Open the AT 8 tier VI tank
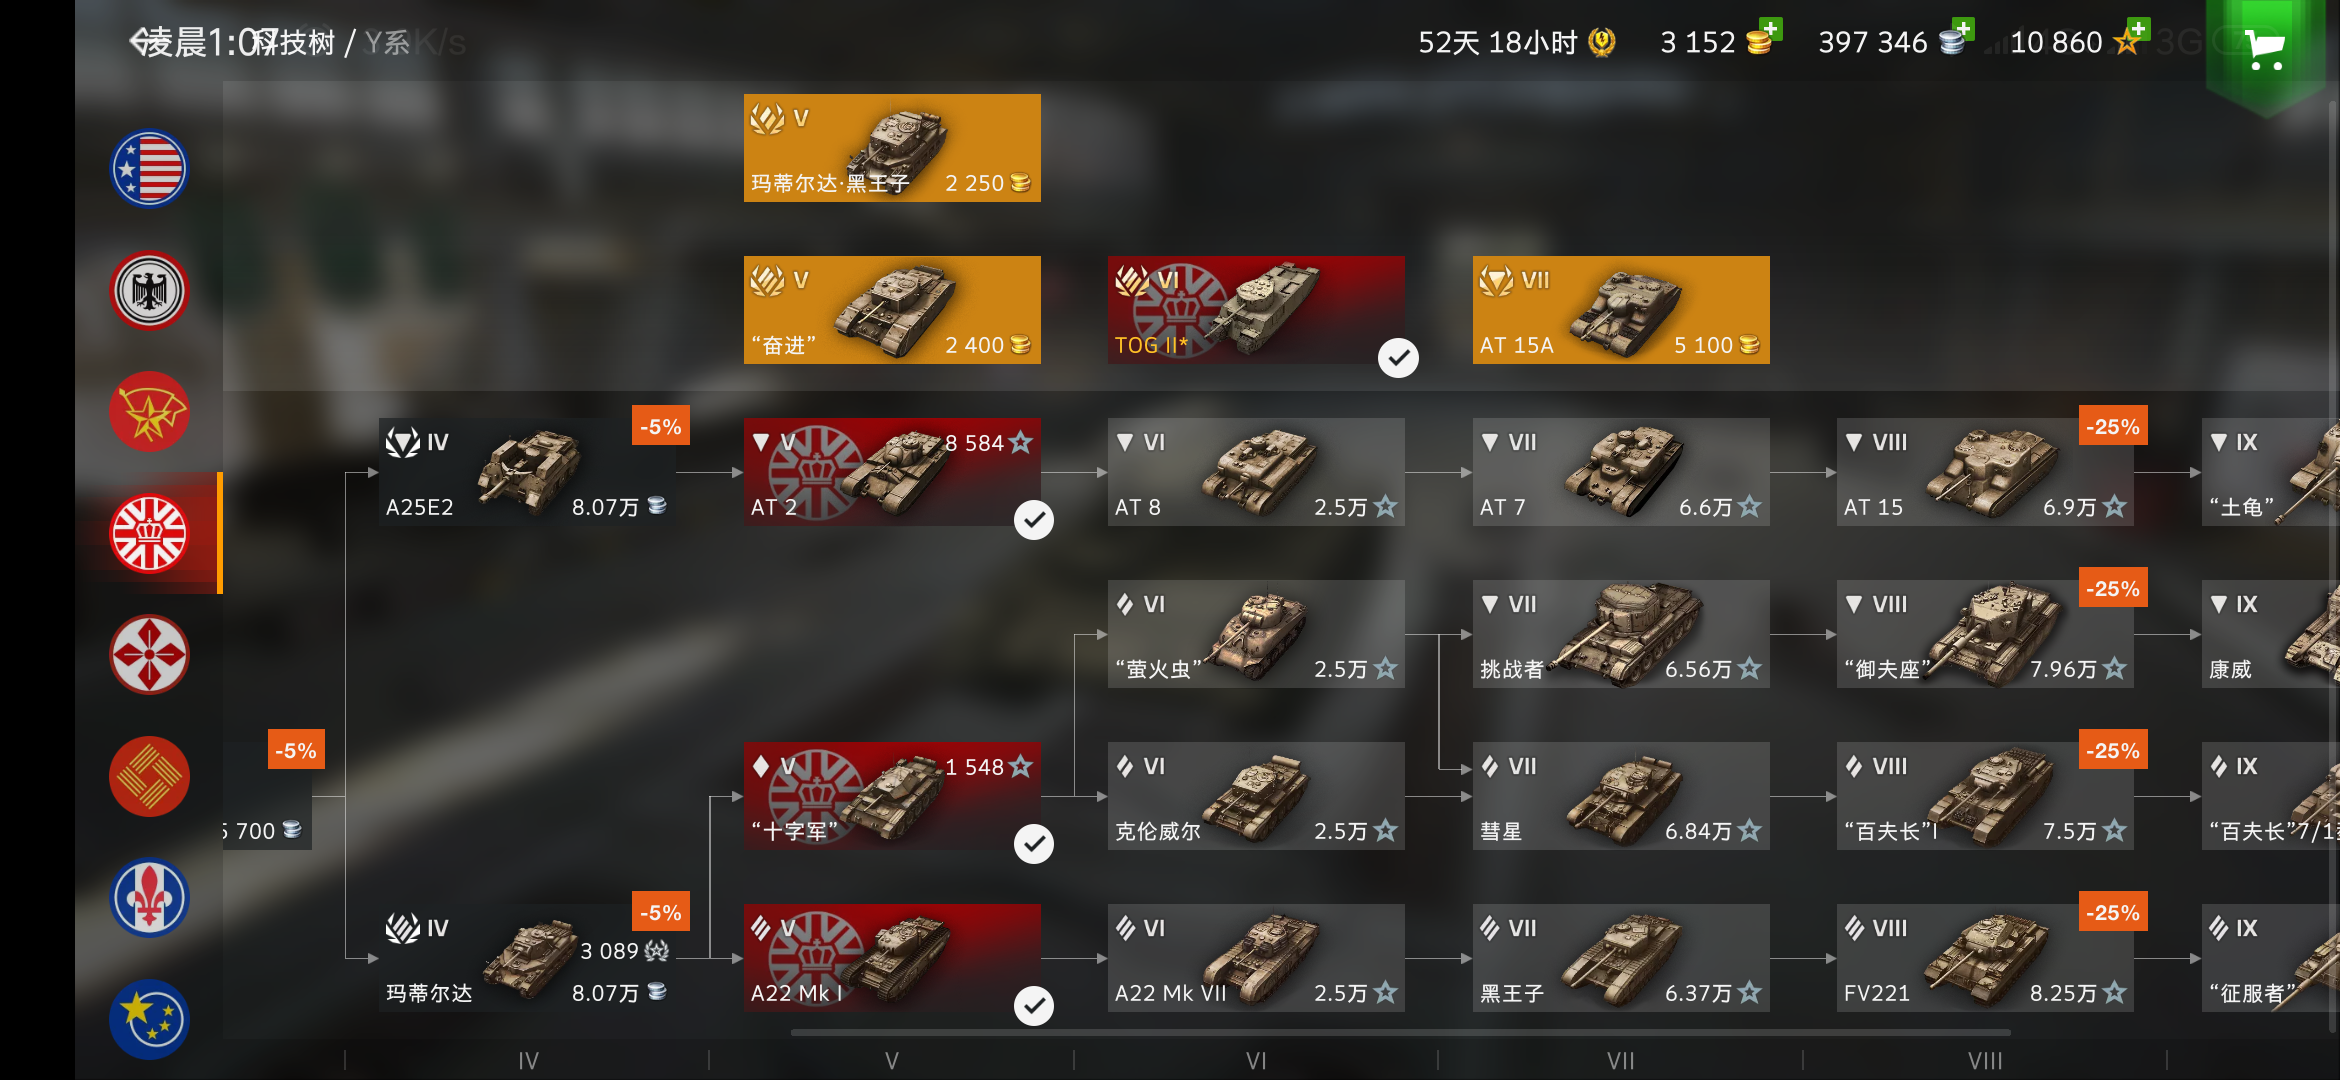Viewport: 2340px width, 1080px height. coord(1256,472)
